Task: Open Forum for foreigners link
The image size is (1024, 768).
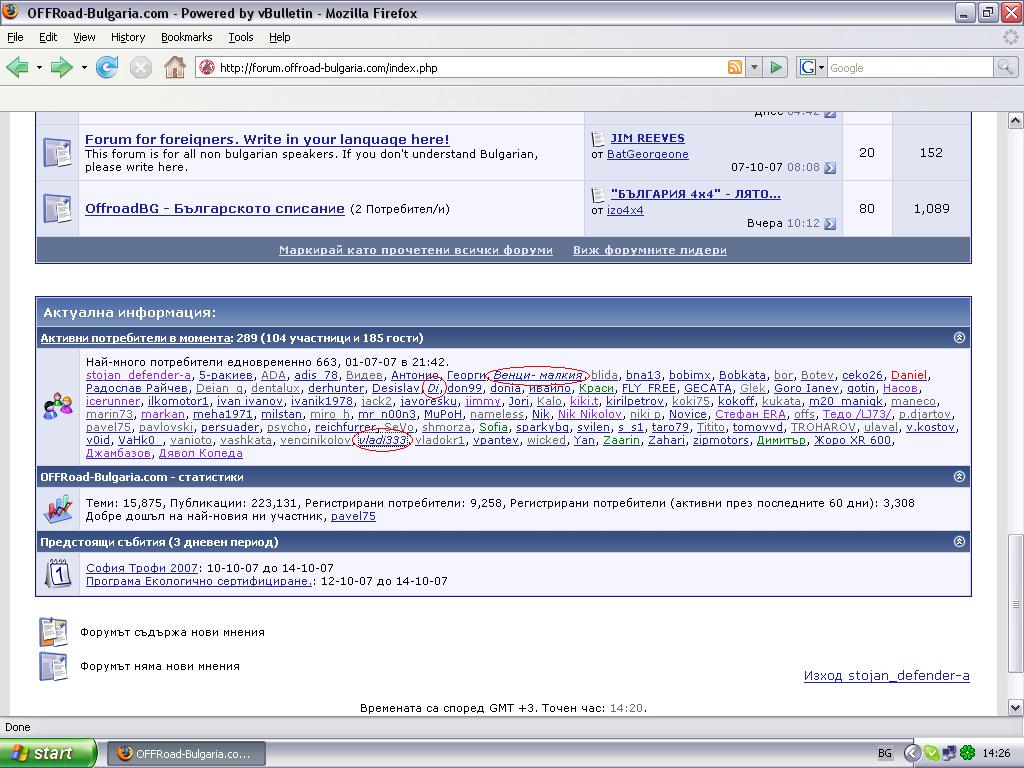Action: (x=267, y=139)
